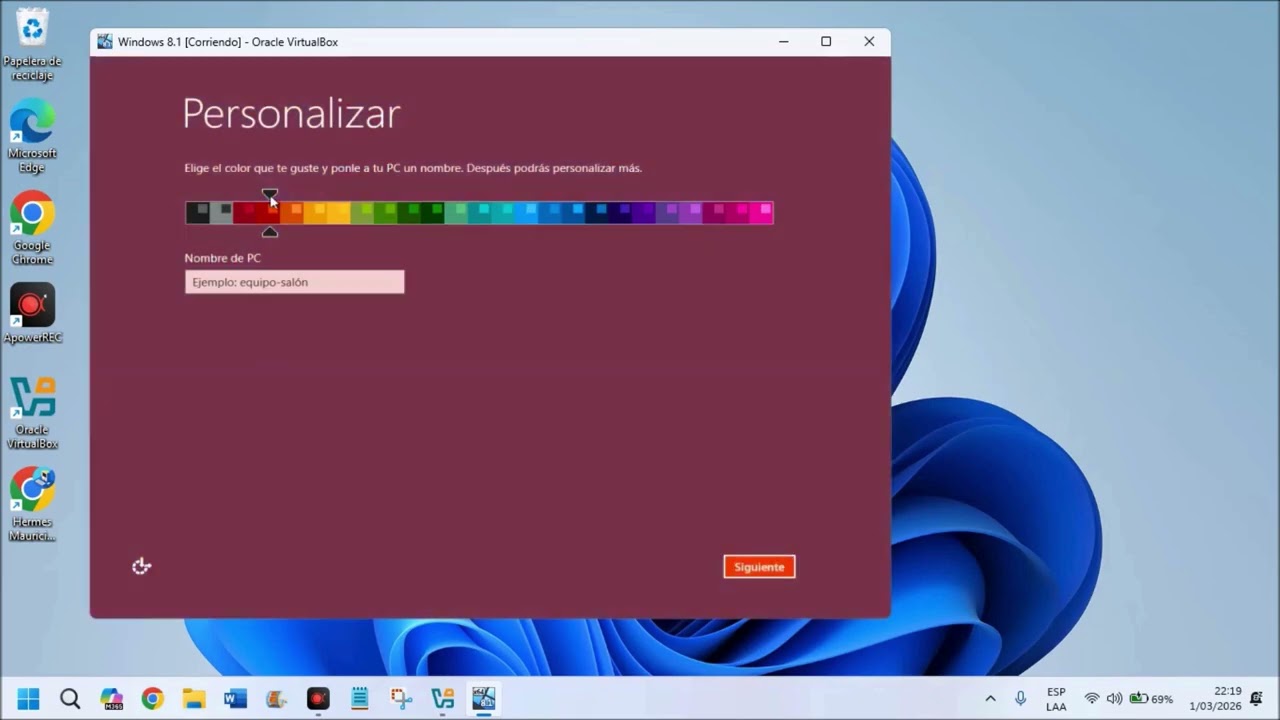
Task: Open Chrome from the taskbar
Action: pyautogui.click(x=152, y=698)
